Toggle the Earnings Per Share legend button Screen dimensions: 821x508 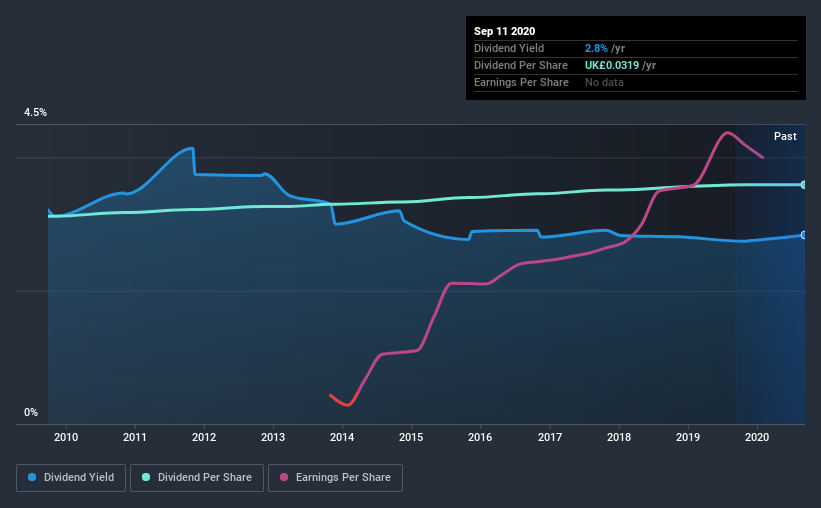(335, 478)
